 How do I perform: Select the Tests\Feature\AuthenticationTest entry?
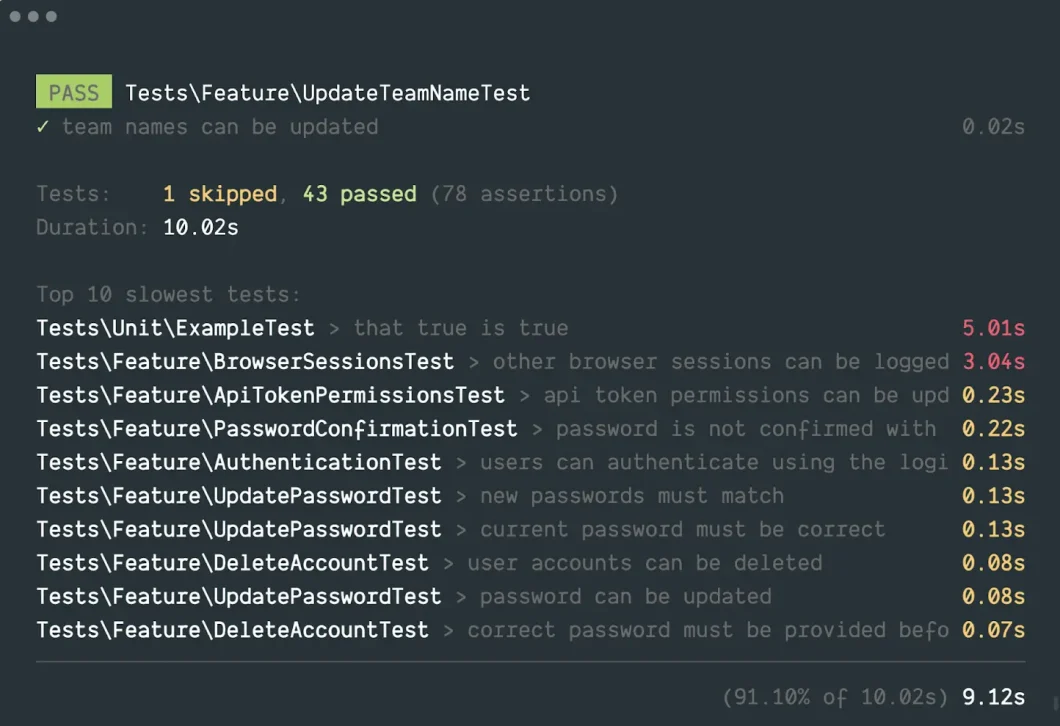coord(238,463)
